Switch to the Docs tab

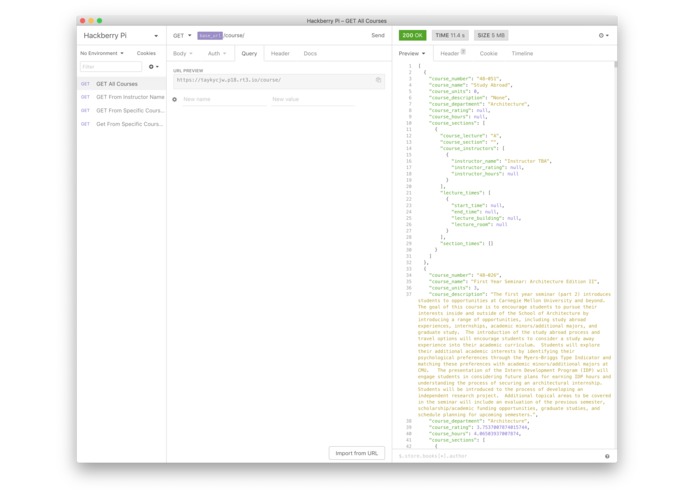[310, 53]
